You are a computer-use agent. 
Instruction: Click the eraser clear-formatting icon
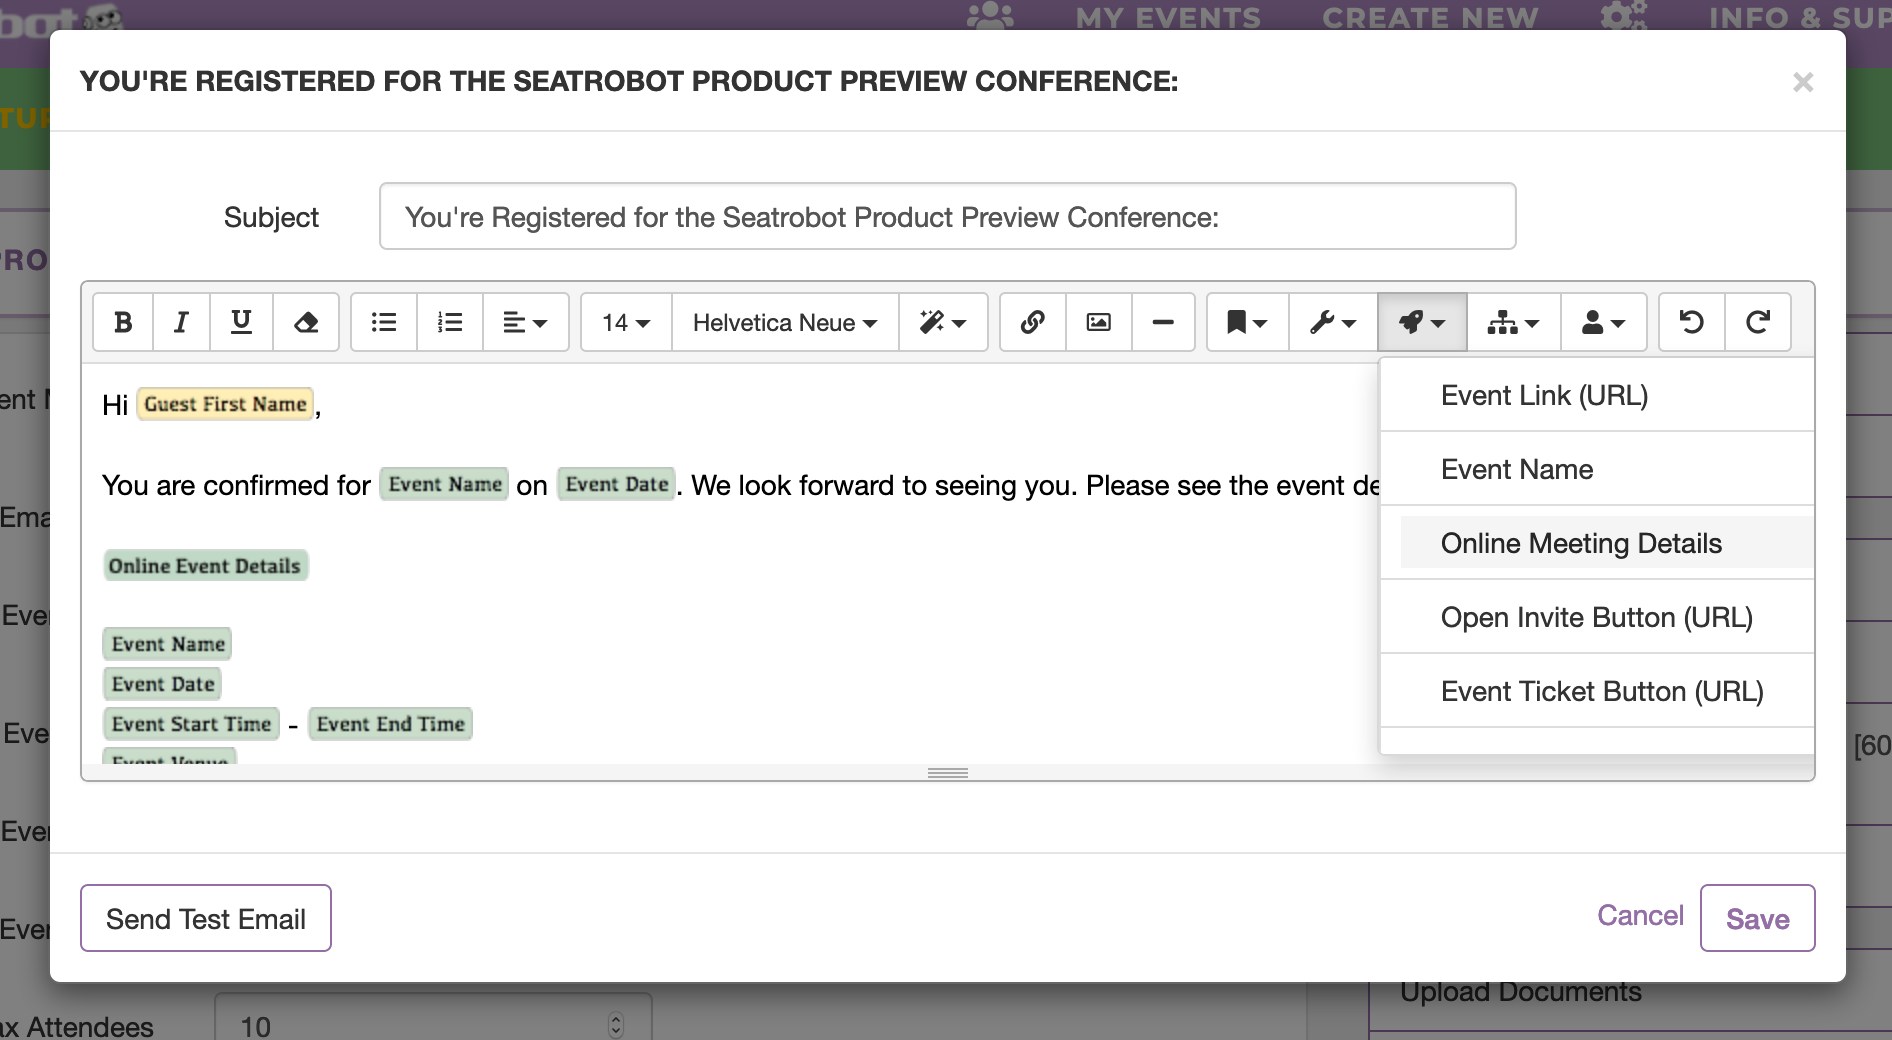point(306,322)
